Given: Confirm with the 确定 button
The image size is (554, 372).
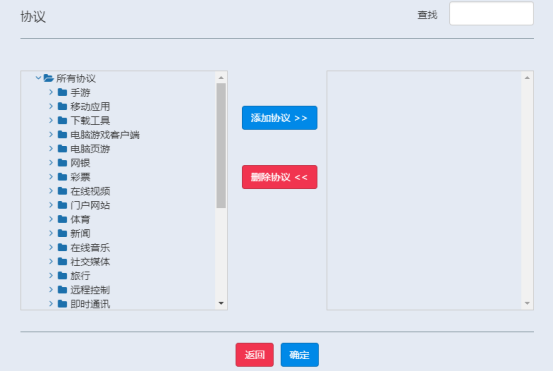Looking at the screenshot, I should pyautogui.click(x=300, y=355).
